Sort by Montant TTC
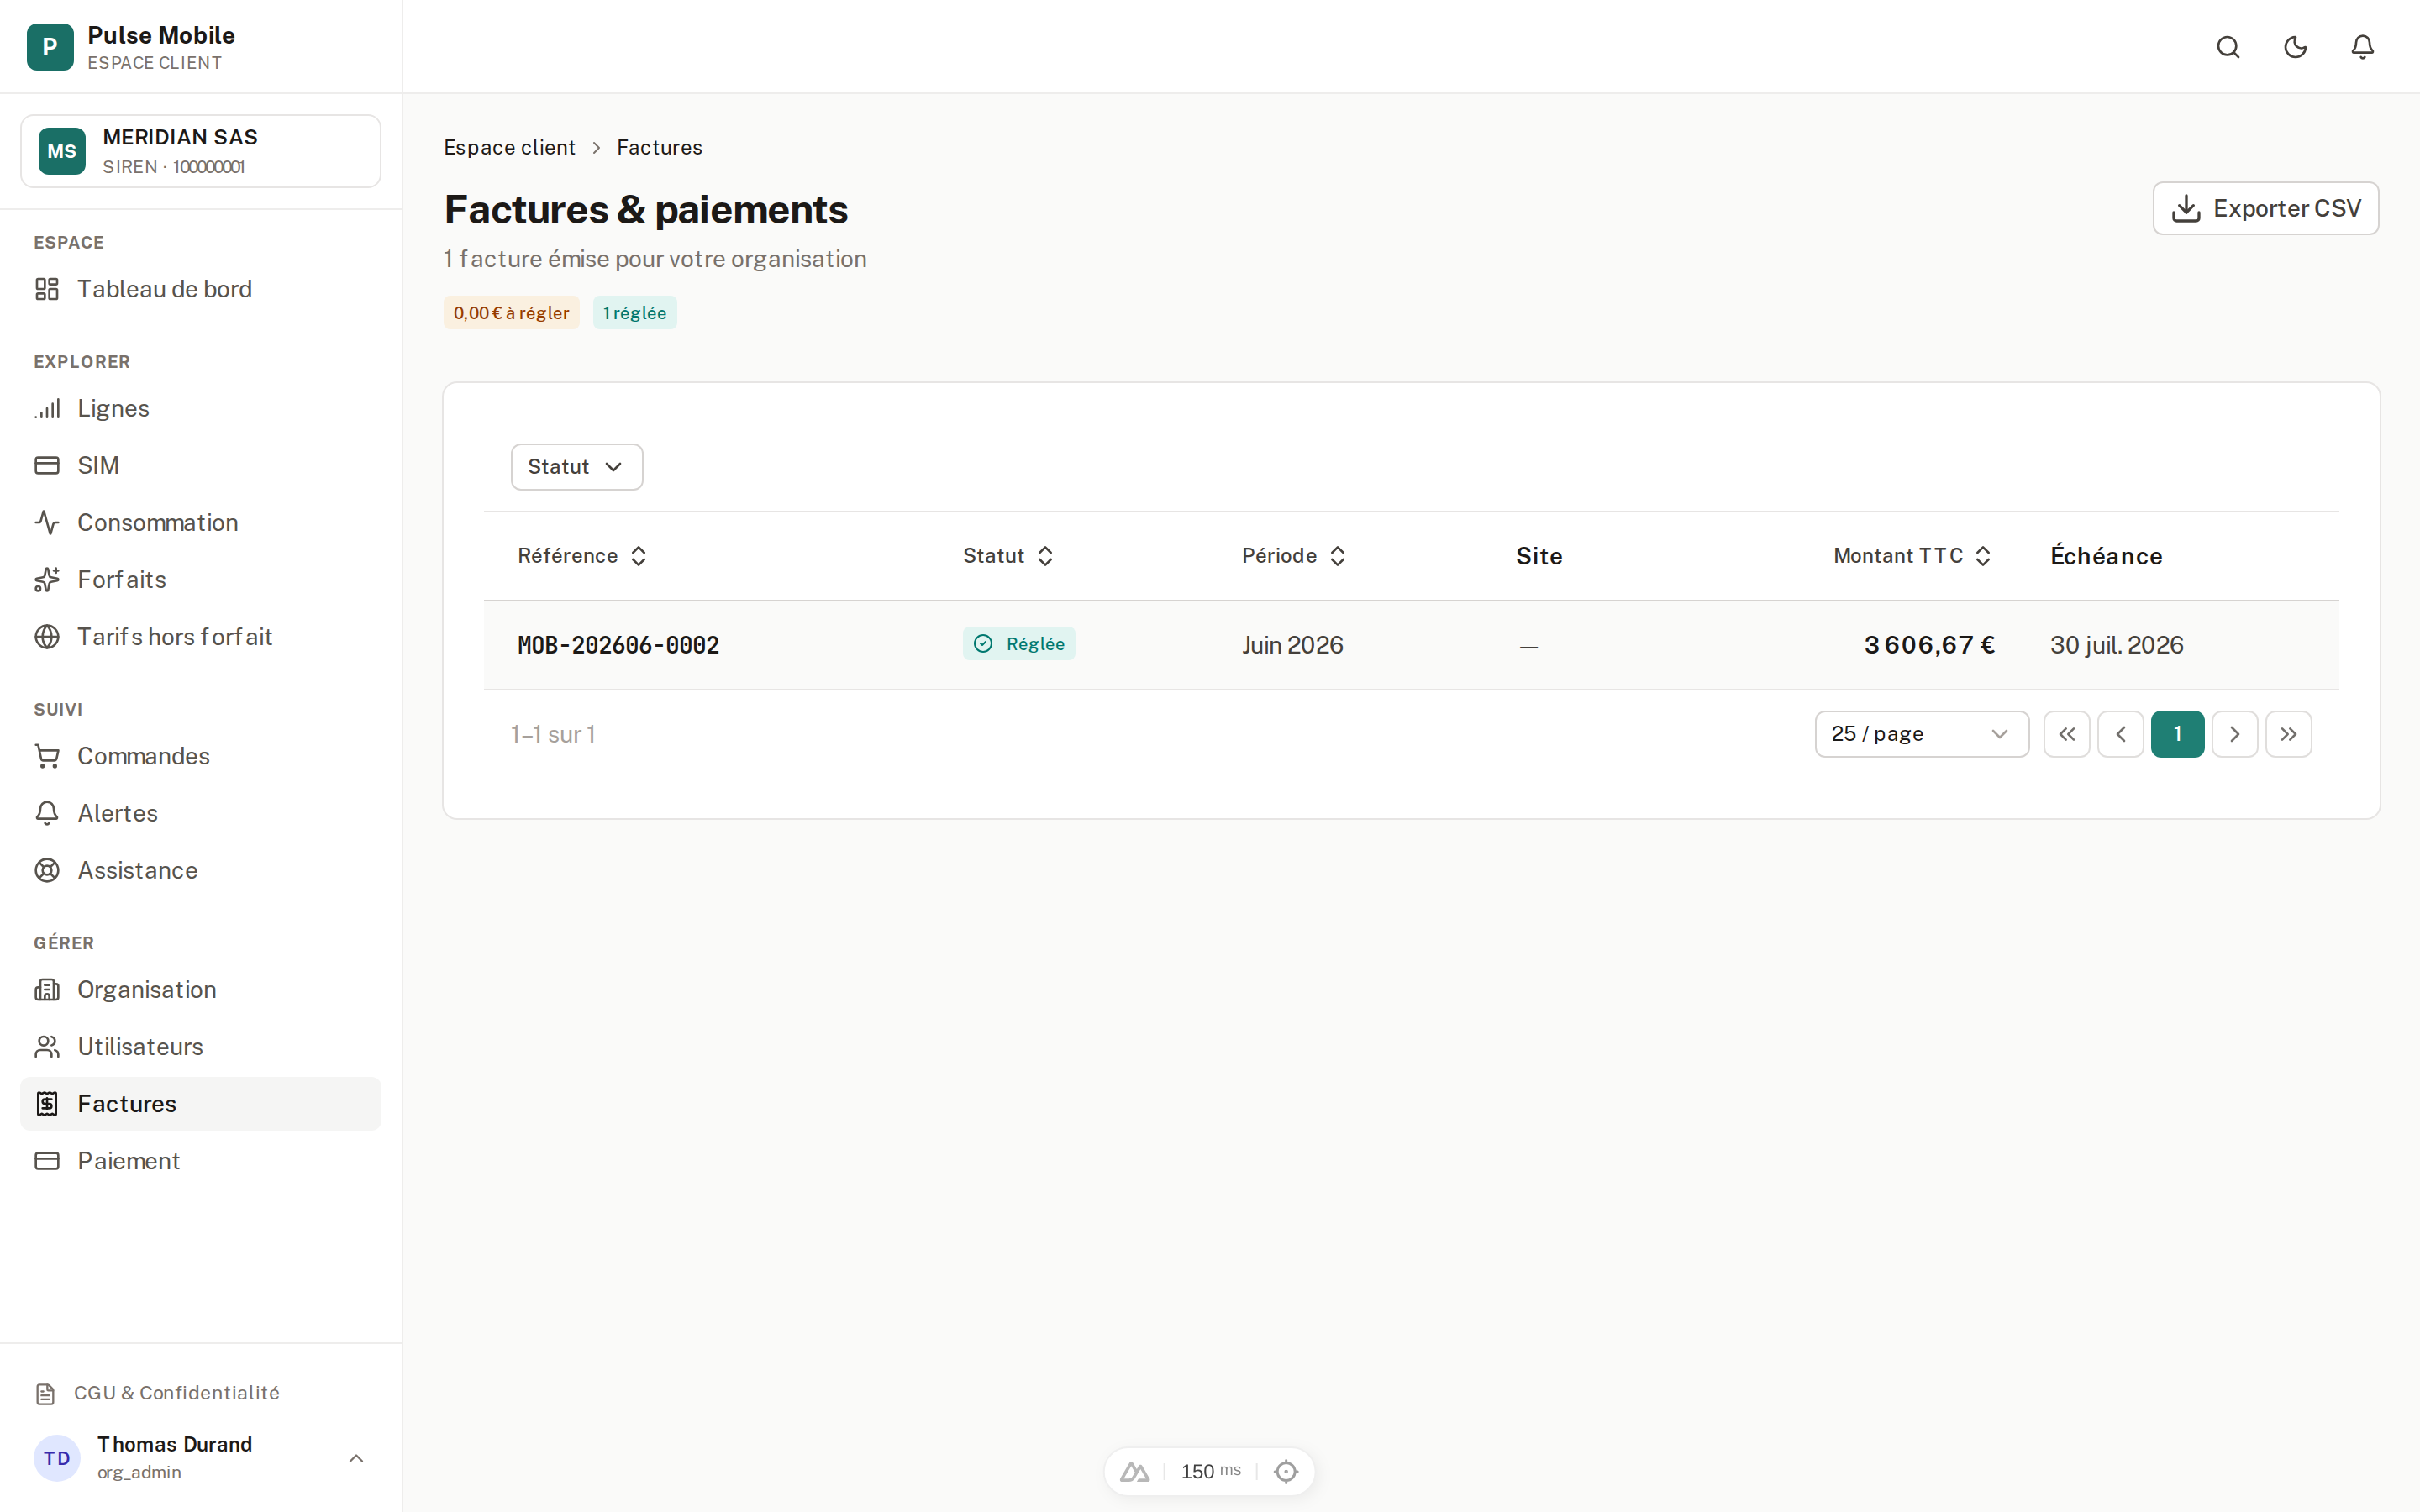The image size is (2420, 1512). [x=1913, y=556]
